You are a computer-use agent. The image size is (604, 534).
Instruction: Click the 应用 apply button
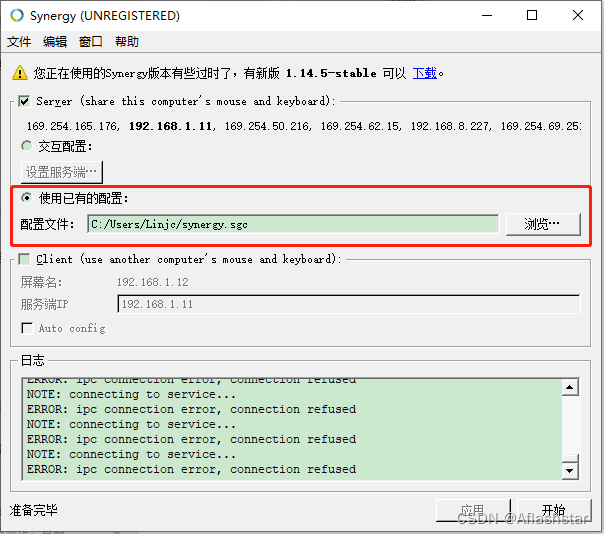pyautogui.click(x=473, y=510)
